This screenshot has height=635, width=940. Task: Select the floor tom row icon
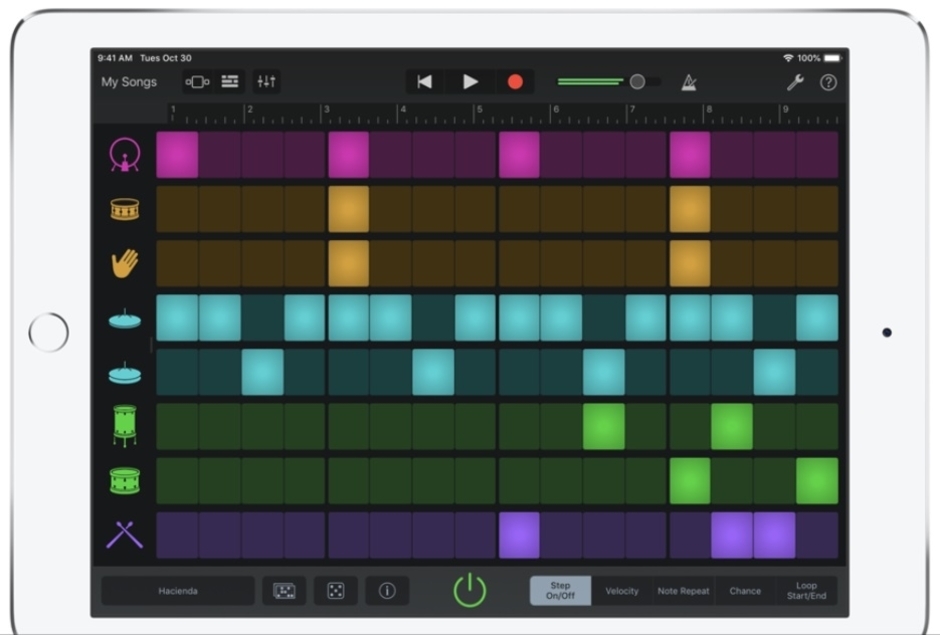click(125, 426)
